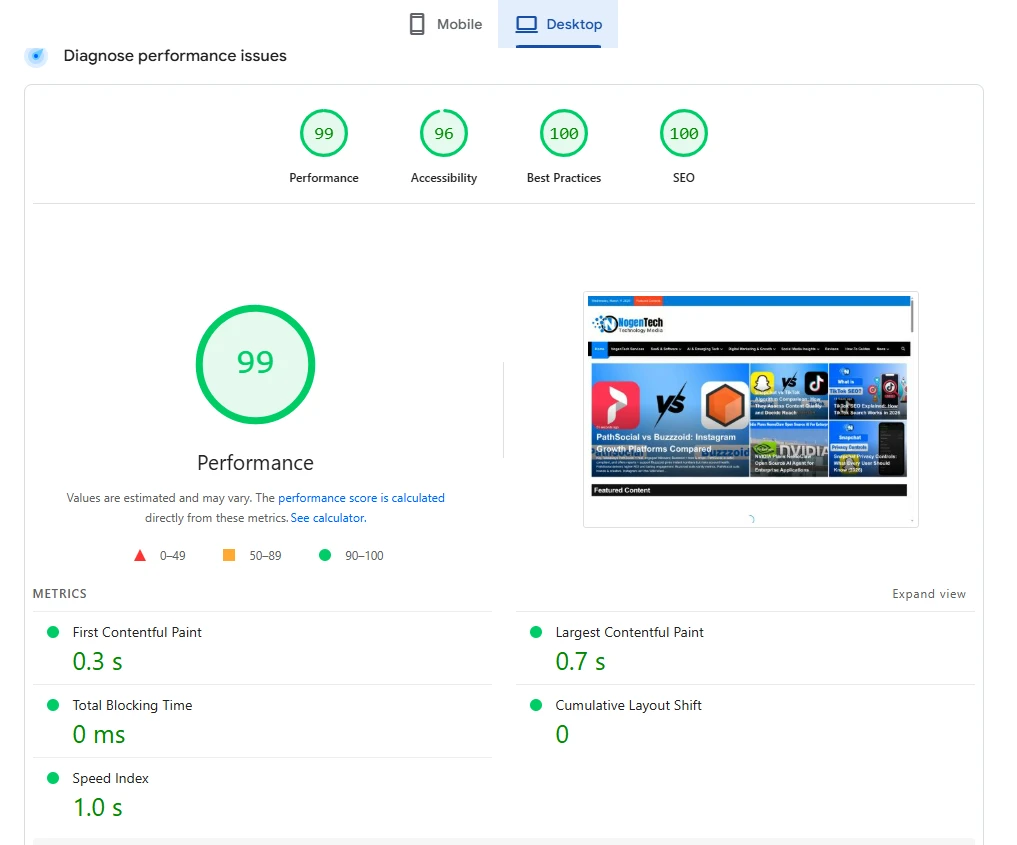Viewport: 1017px width, 845px height.
Task: Click the '0.3 s' value
Action: (97, 661)
